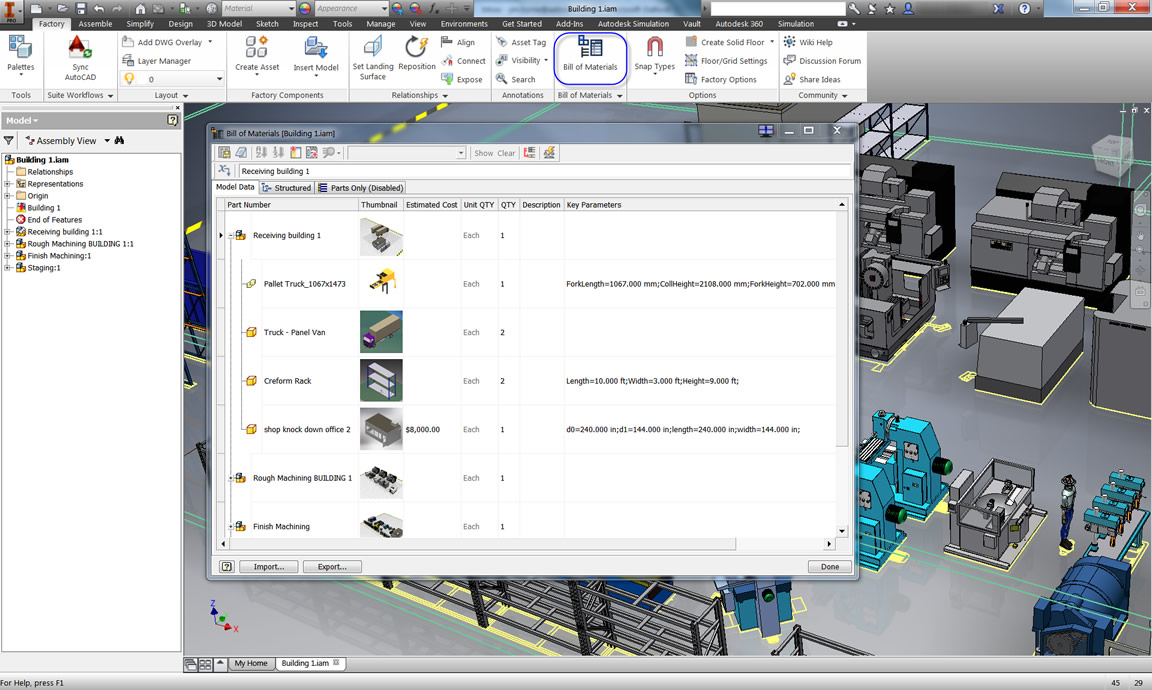The image size is (1152, 690).
Task: Open Factory Options
Action: [721, 79]
